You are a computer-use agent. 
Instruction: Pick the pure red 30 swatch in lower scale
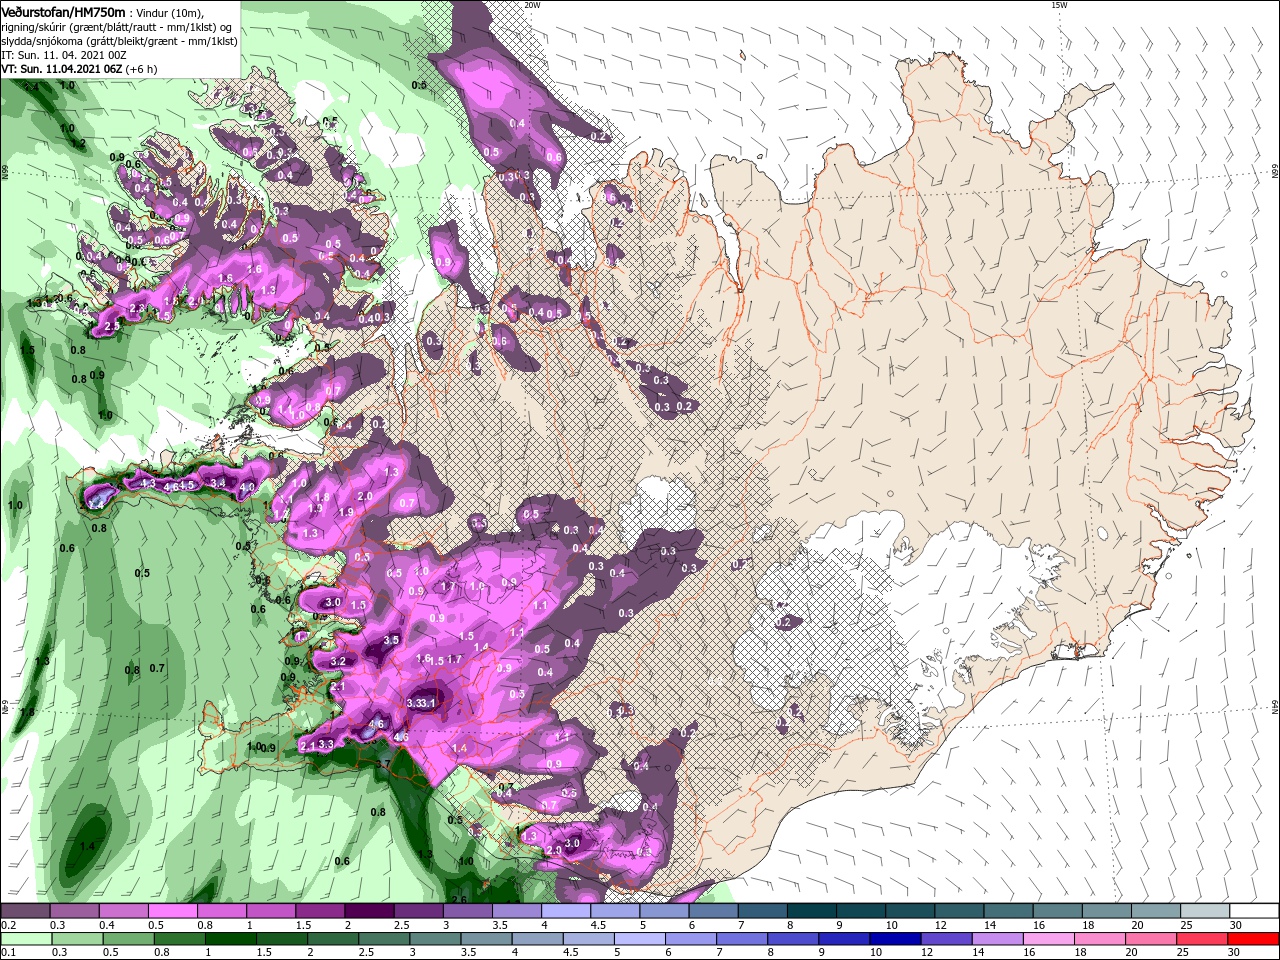pyautogui.click(x=1253, y=939)
